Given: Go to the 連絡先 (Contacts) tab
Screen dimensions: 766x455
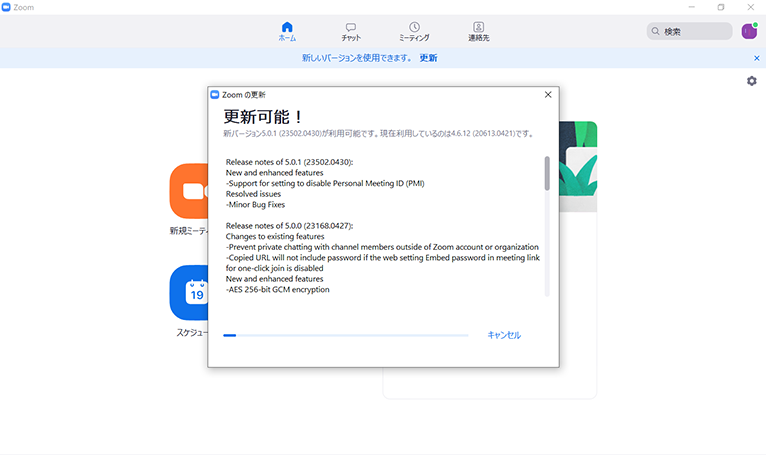Looking at the screenshot, I should [x=479, y=31].
